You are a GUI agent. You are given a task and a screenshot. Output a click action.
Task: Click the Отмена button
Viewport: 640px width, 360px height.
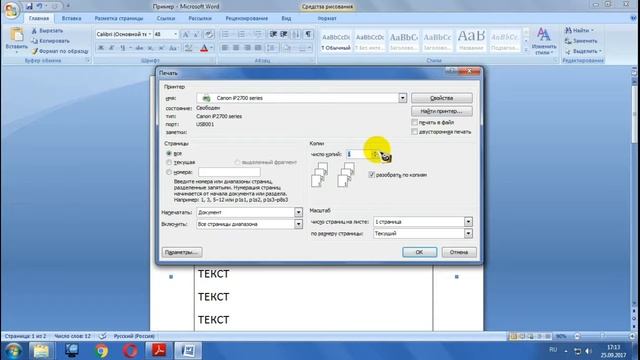[459, 252]
